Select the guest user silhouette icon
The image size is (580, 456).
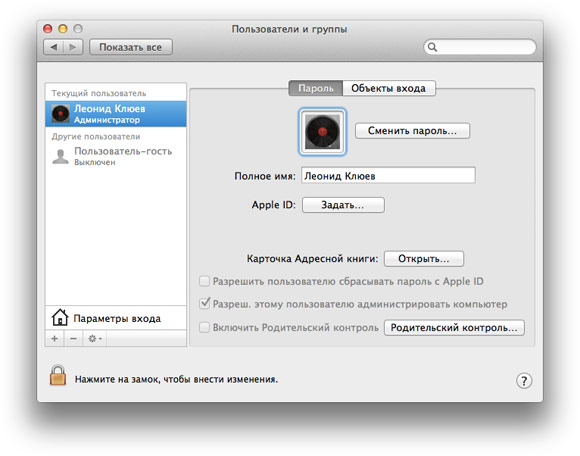pyautogui.click(x=60, y=156)
